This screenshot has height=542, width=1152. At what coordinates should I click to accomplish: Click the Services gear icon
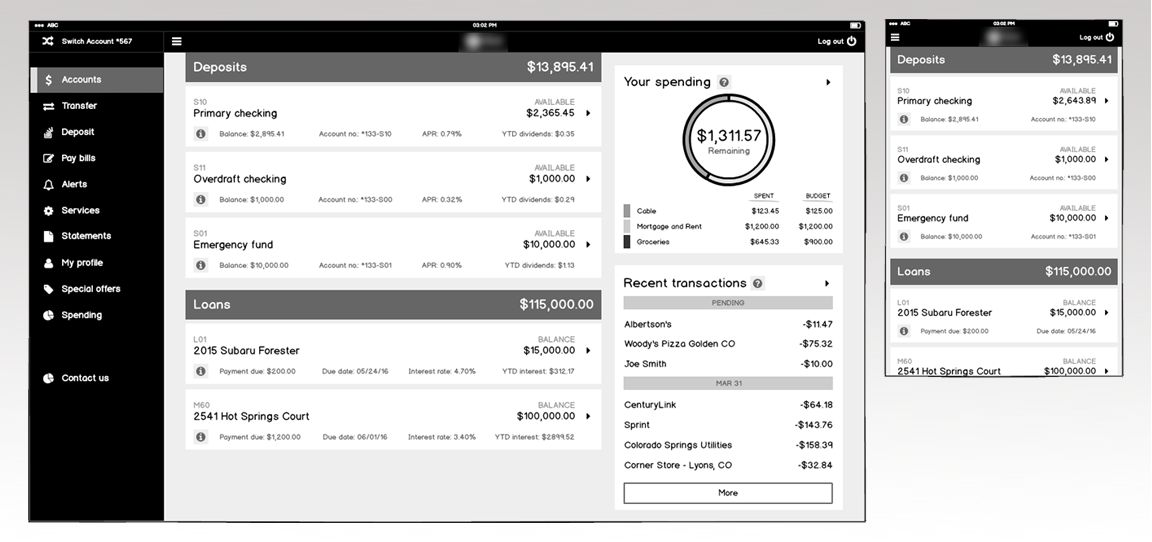point(48,211)
